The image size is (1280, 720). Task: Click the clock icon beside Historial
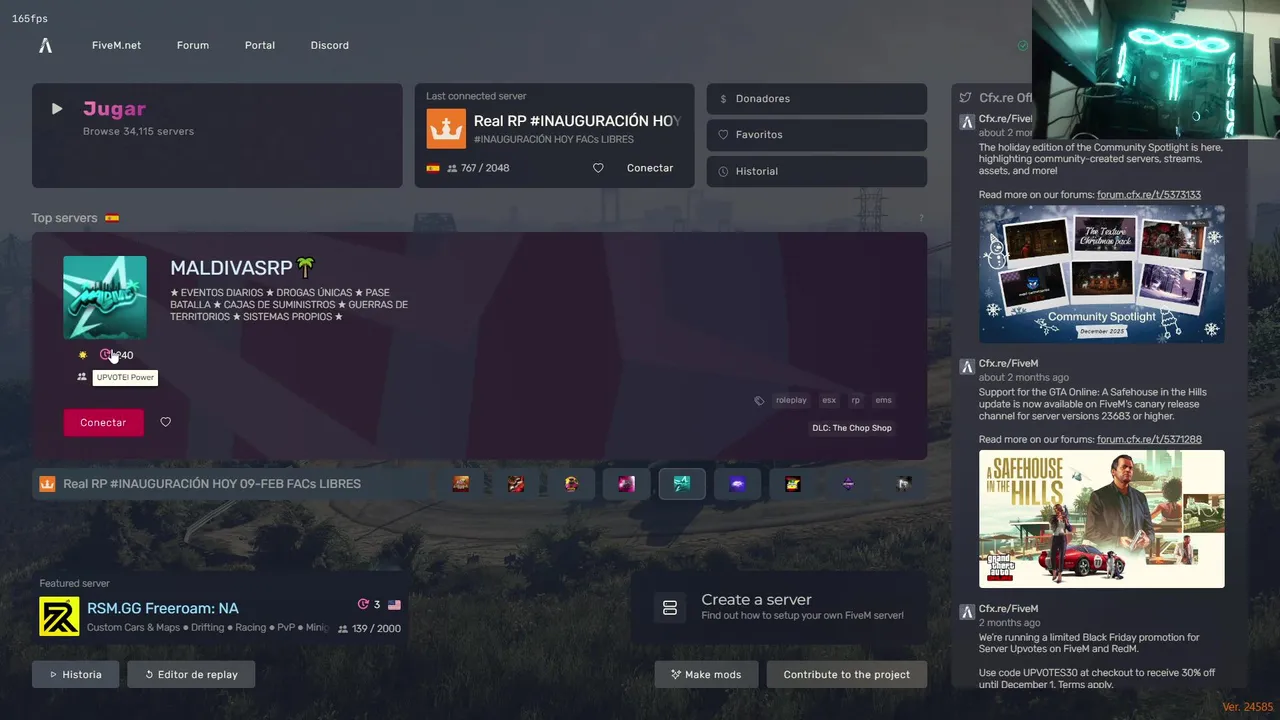point(723,171)
